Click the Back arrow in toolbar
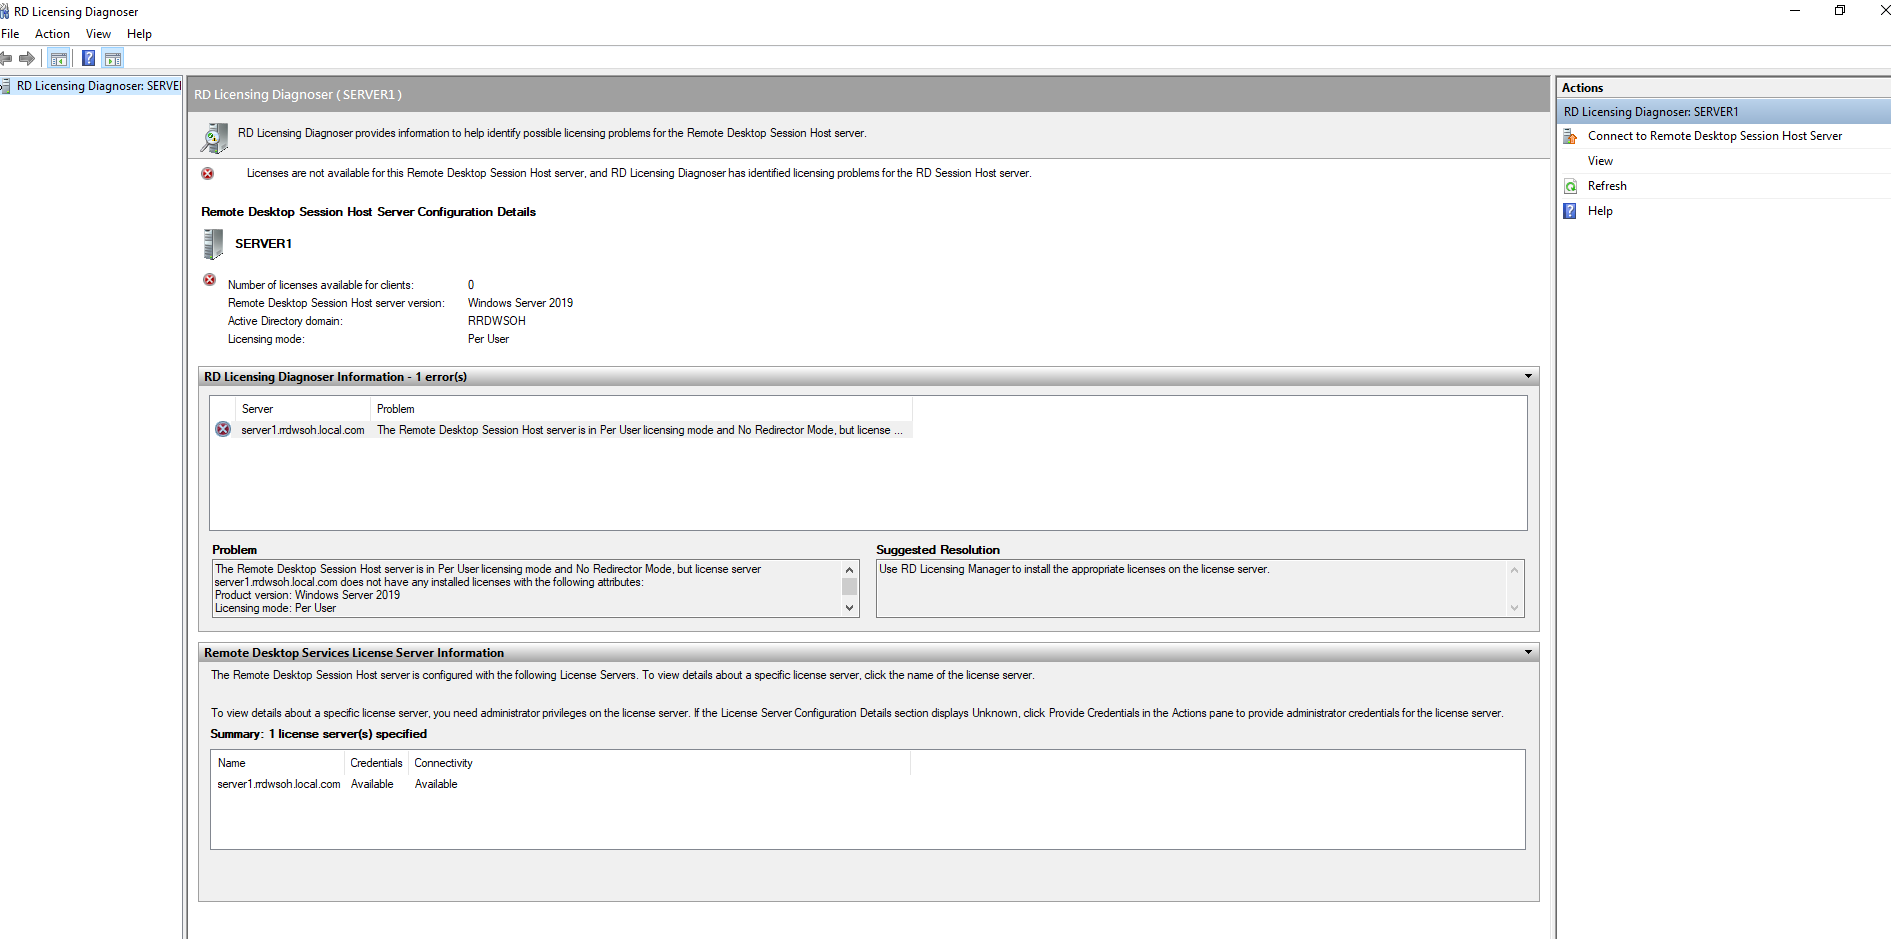Screen dimensions: 1891x939 coord(7,59)
